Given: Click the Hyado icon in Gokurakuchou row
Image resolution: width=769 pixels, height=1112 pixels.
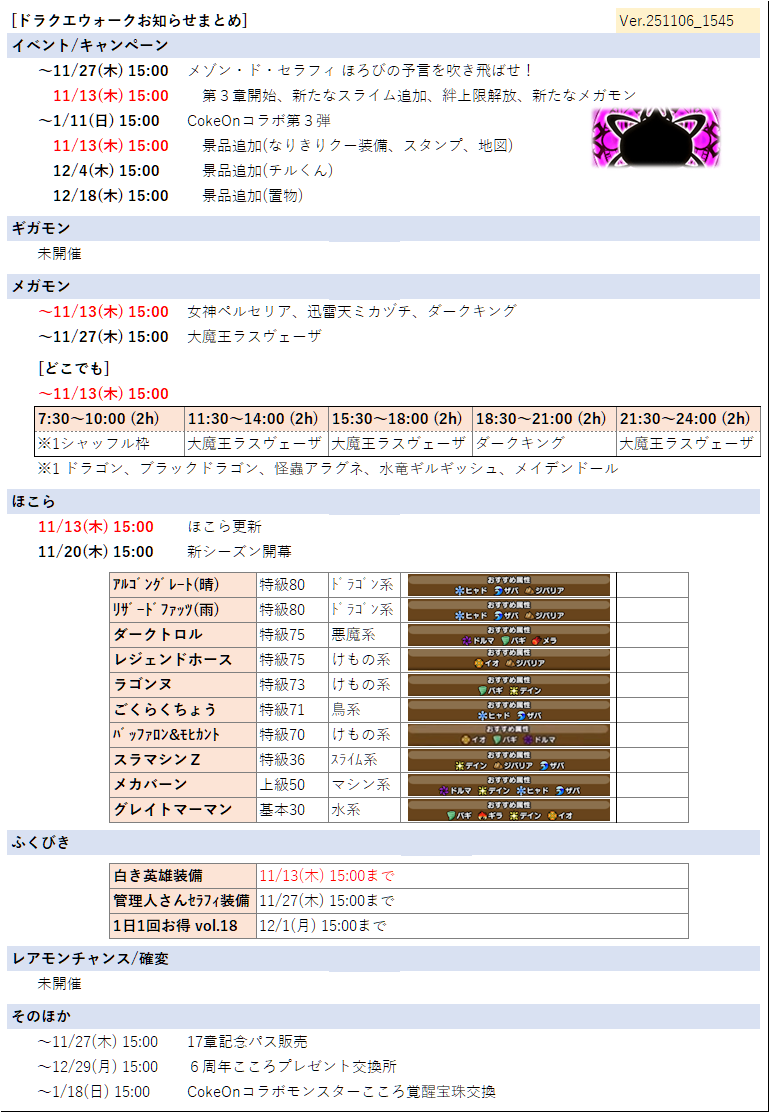Looking at the screenshot, I should (x=483, y=715).
